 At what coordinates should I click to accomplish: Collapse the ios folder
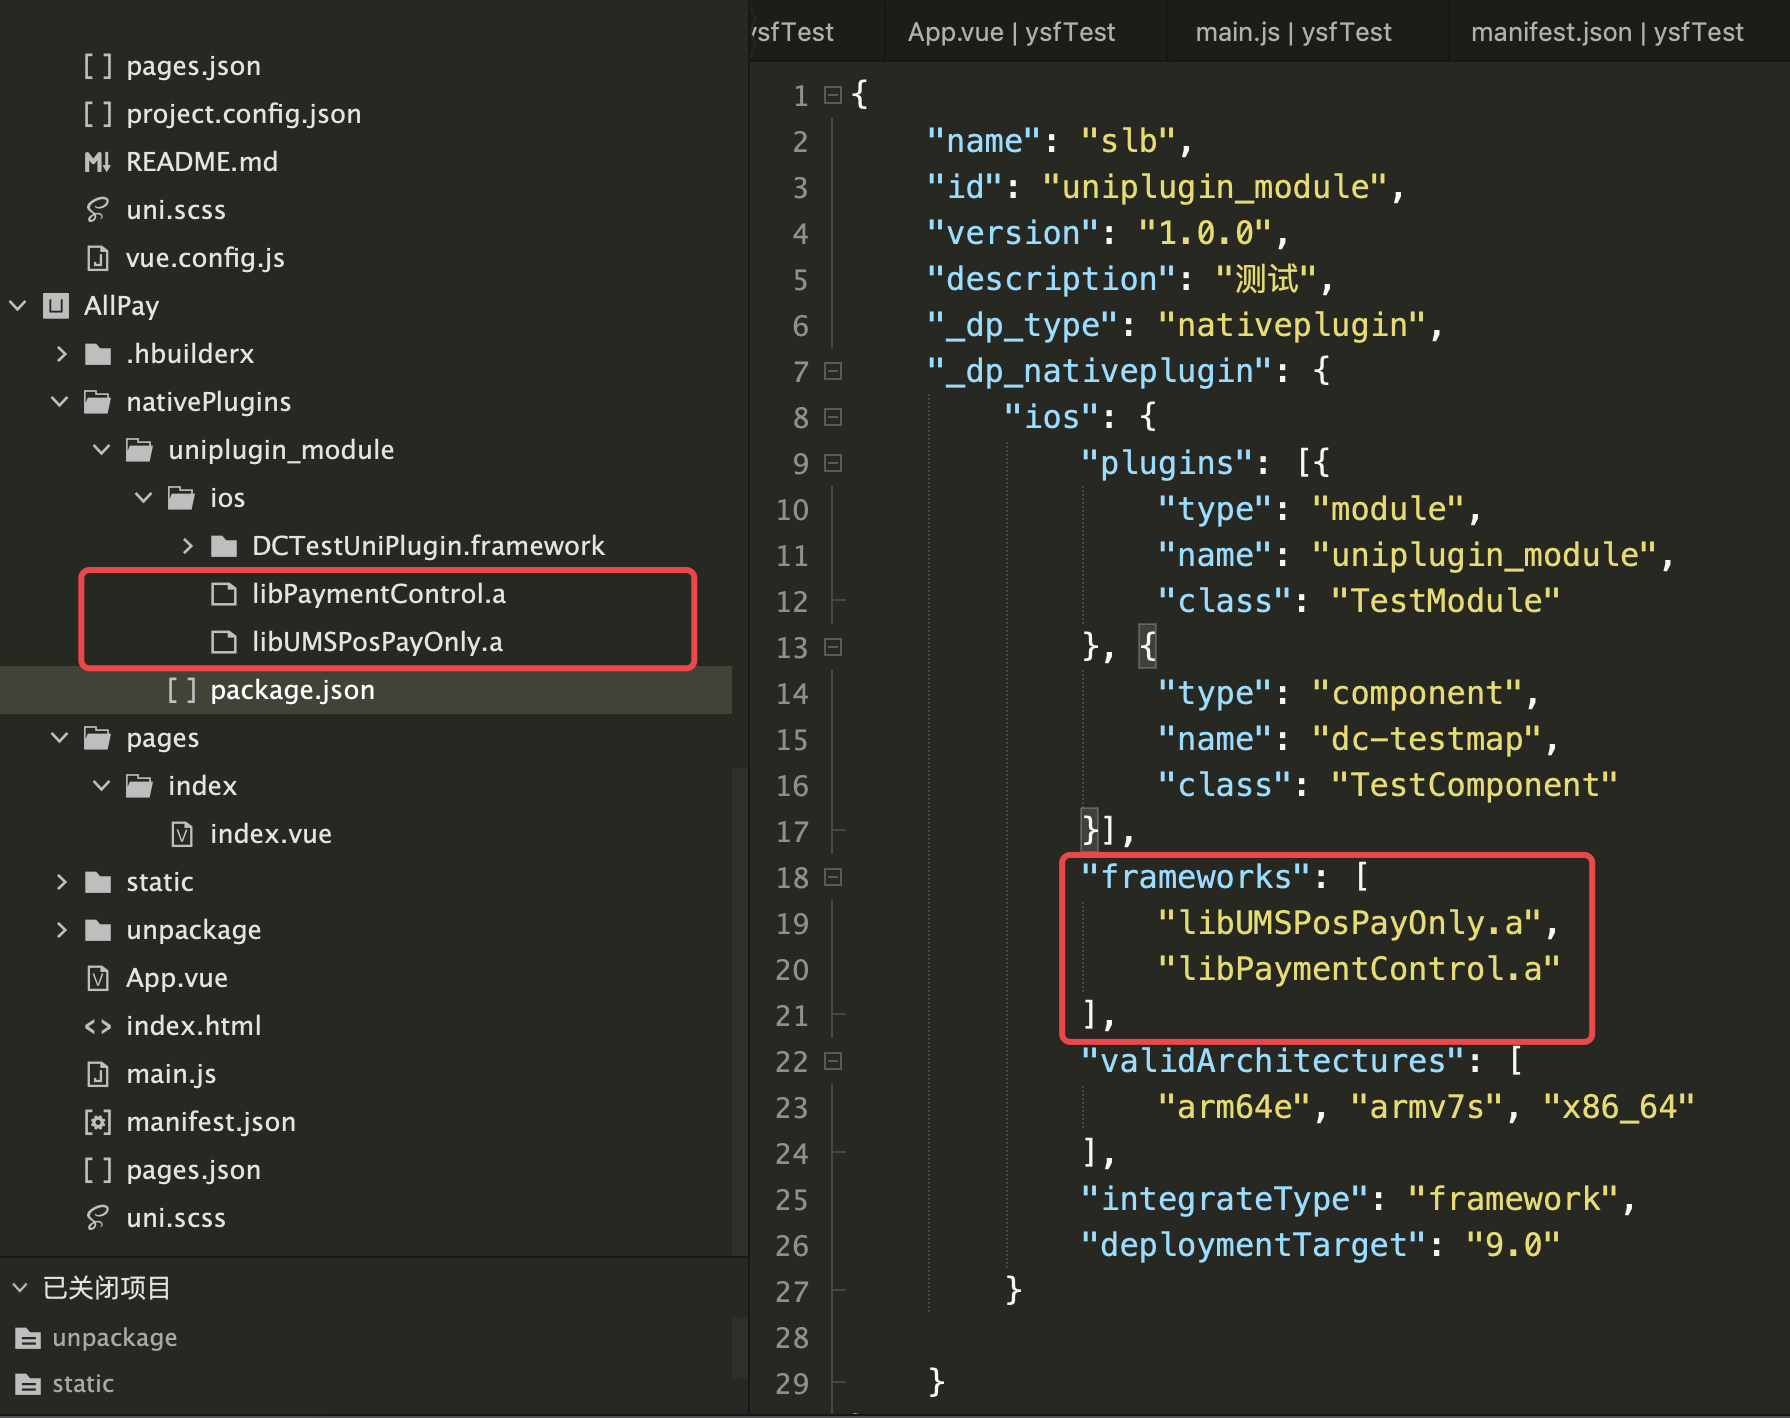(x=144, y=498)
